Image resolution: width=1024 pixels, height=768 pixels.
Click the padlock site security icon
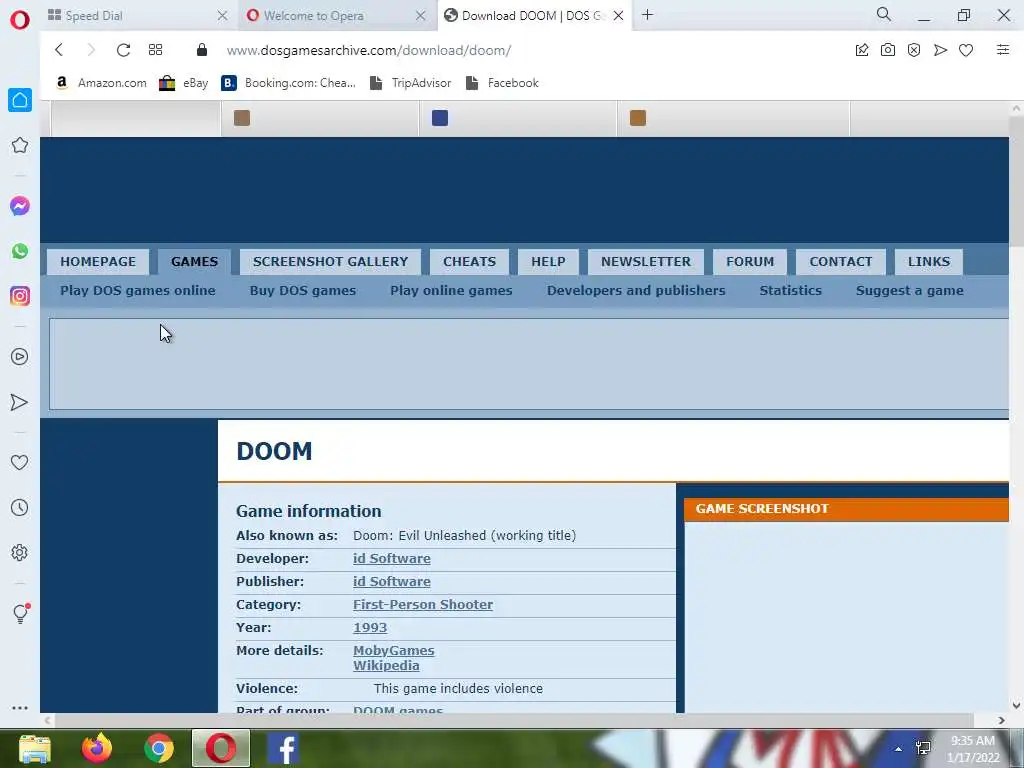click(x=202, y=50)
